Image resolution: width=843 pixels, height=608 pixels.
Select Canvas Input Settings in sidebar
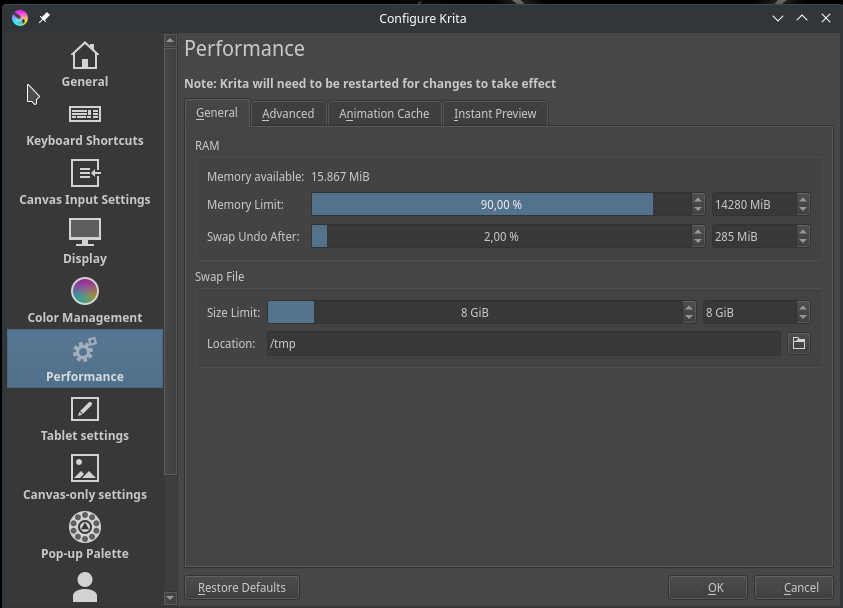click(x=85, y=185)
